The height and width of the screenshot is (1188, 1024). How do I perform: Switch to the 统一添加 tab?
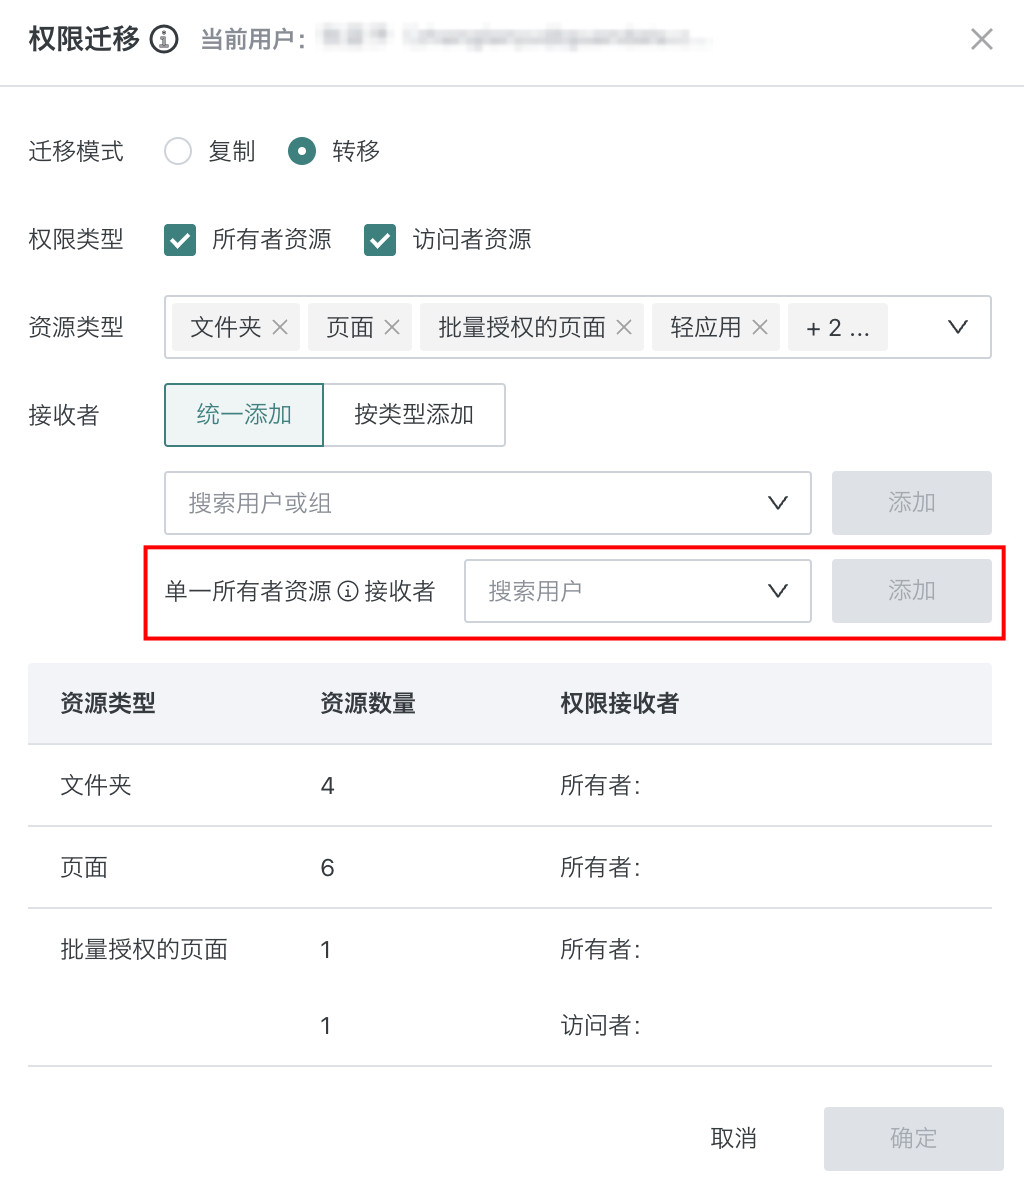244,414
